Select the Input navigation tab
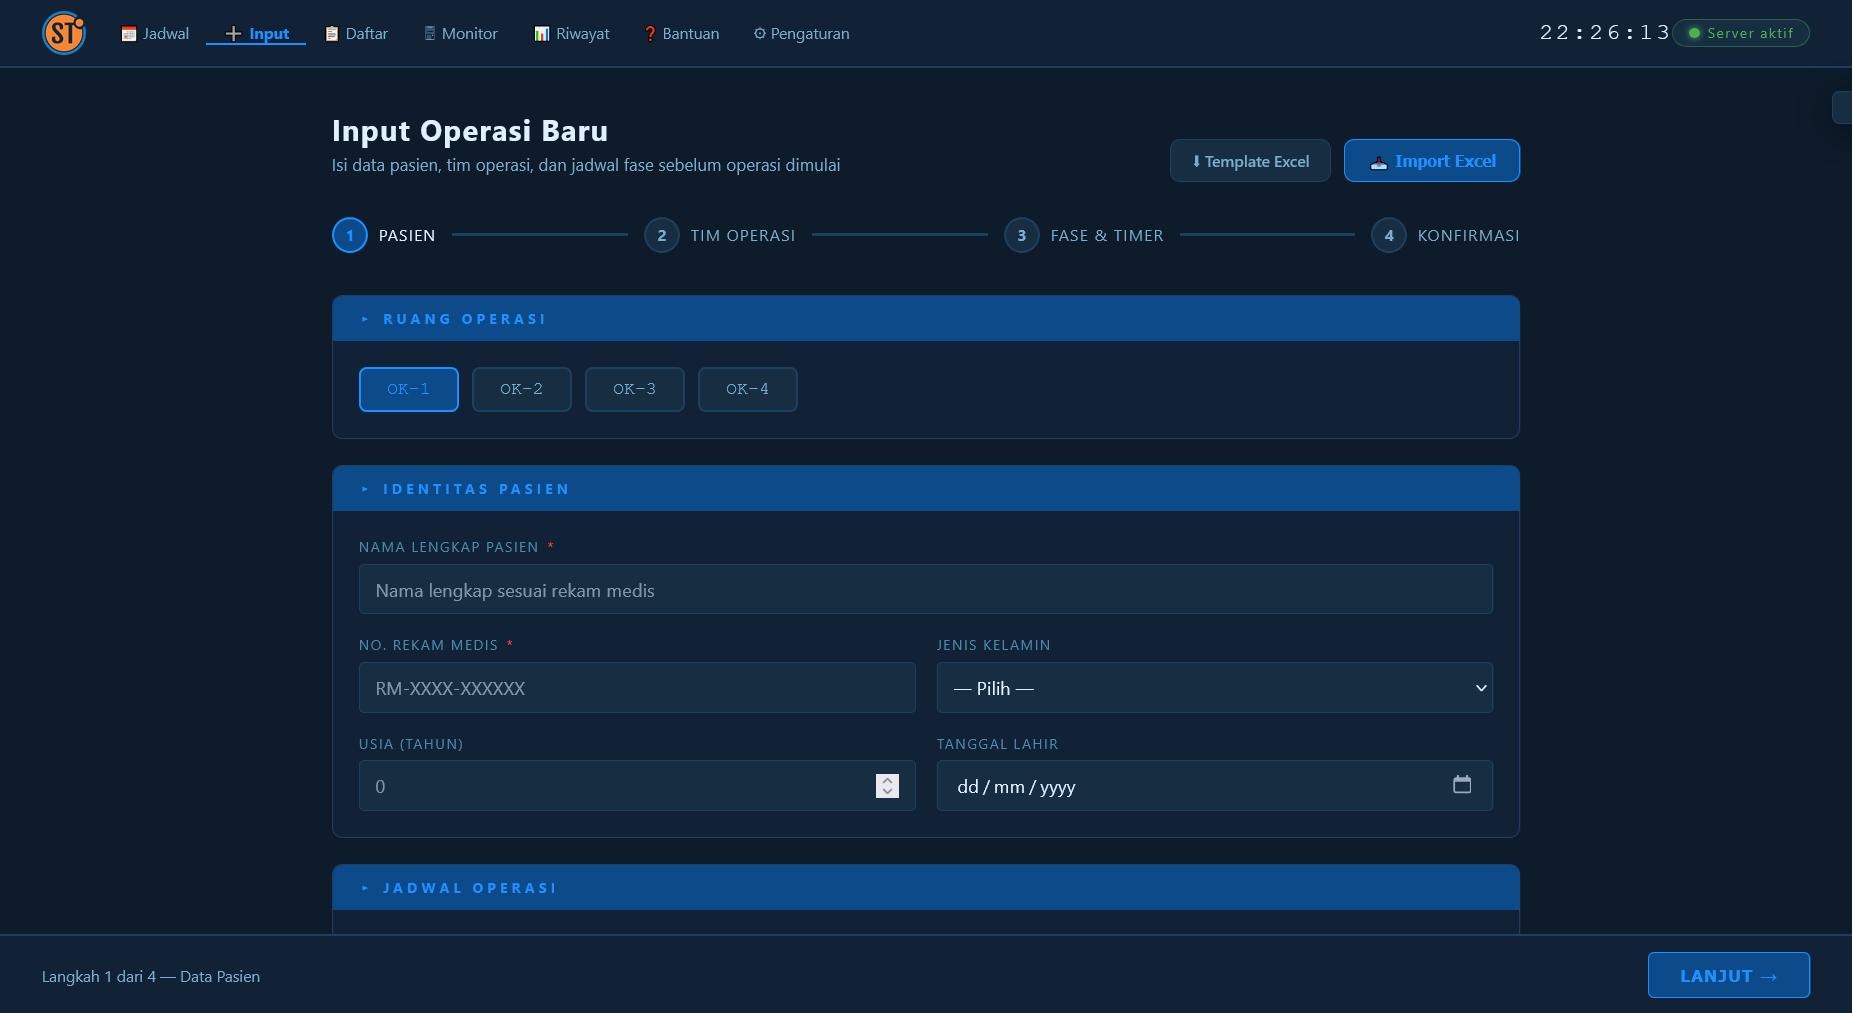The height and width of the screenshot is (1013, 1853). point(256,33)
